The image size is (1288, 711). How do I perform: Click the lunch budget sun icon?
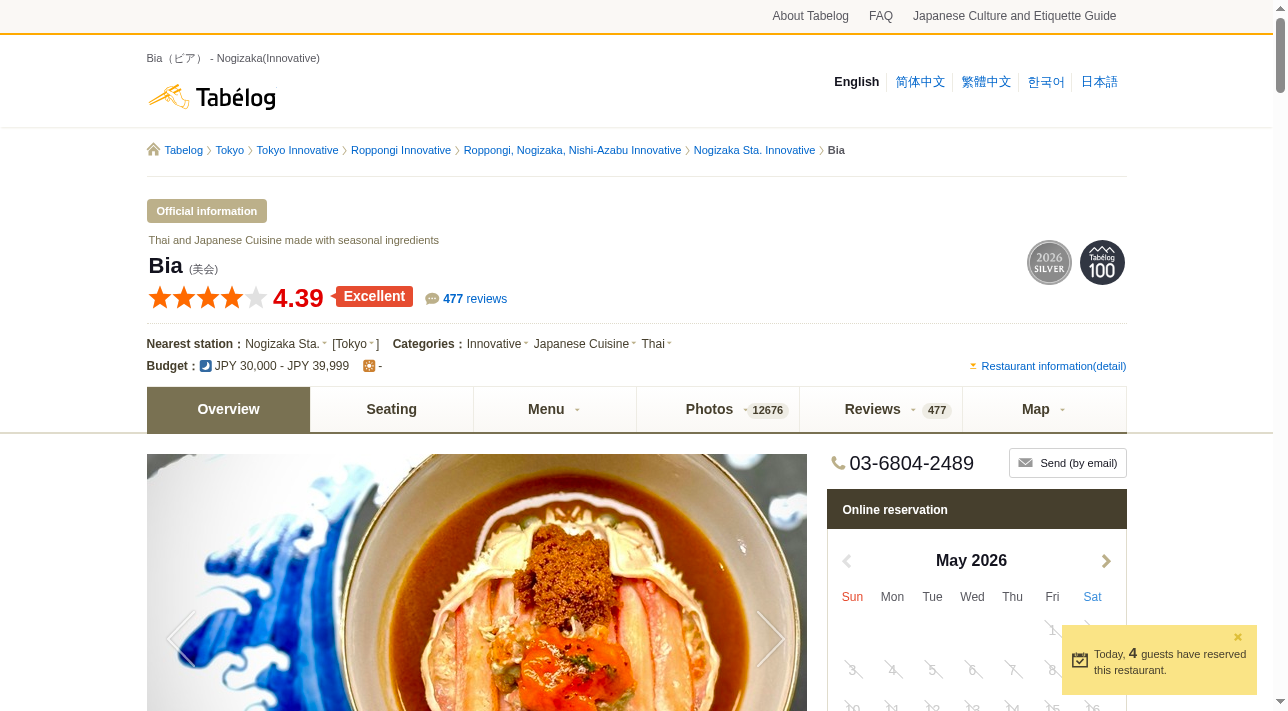(x=369, y=366)
